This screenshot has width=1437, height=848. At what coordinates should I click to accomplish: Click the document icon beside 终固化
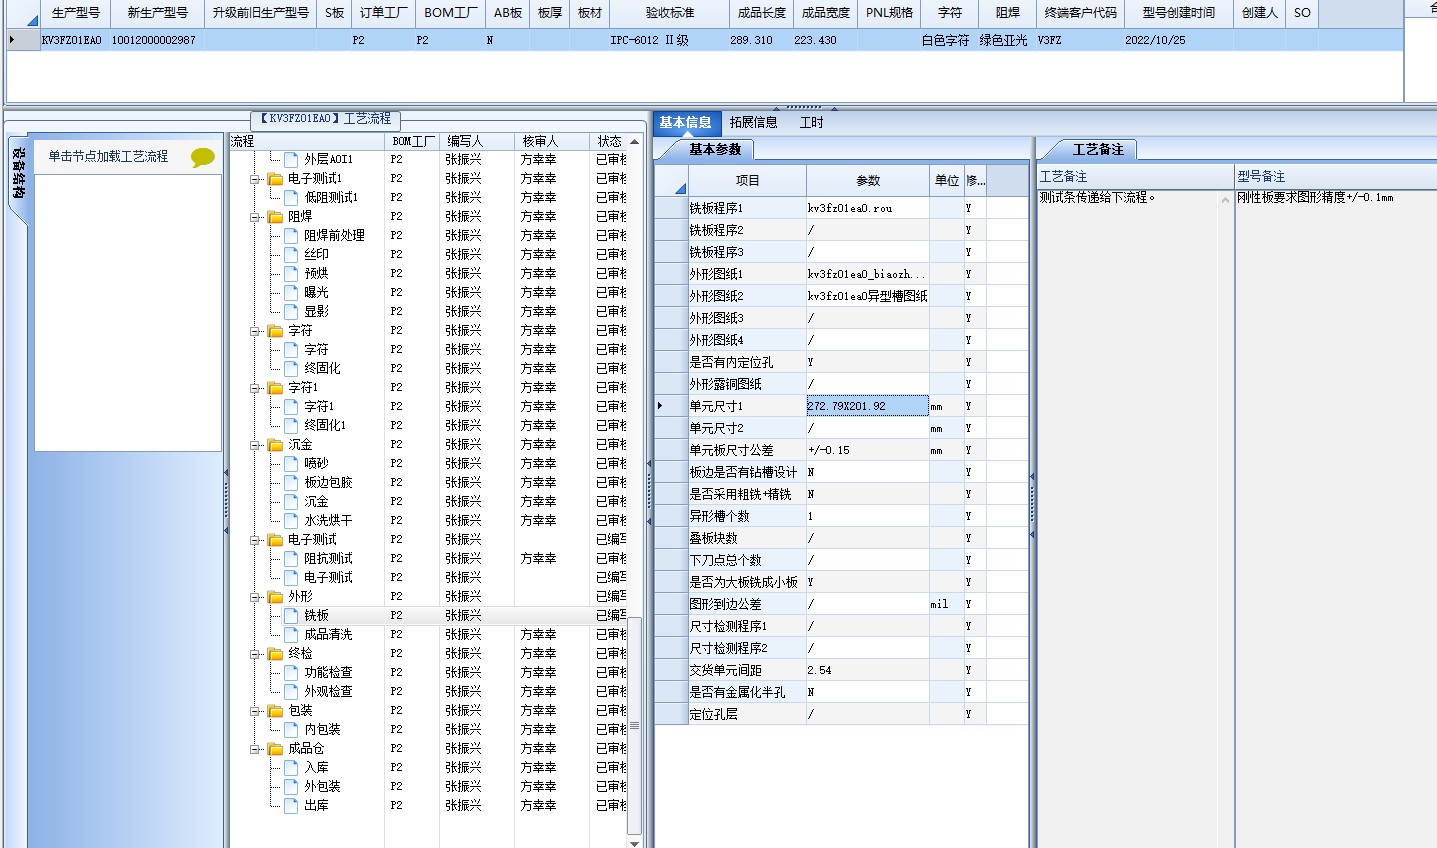[x=291, y=368]
